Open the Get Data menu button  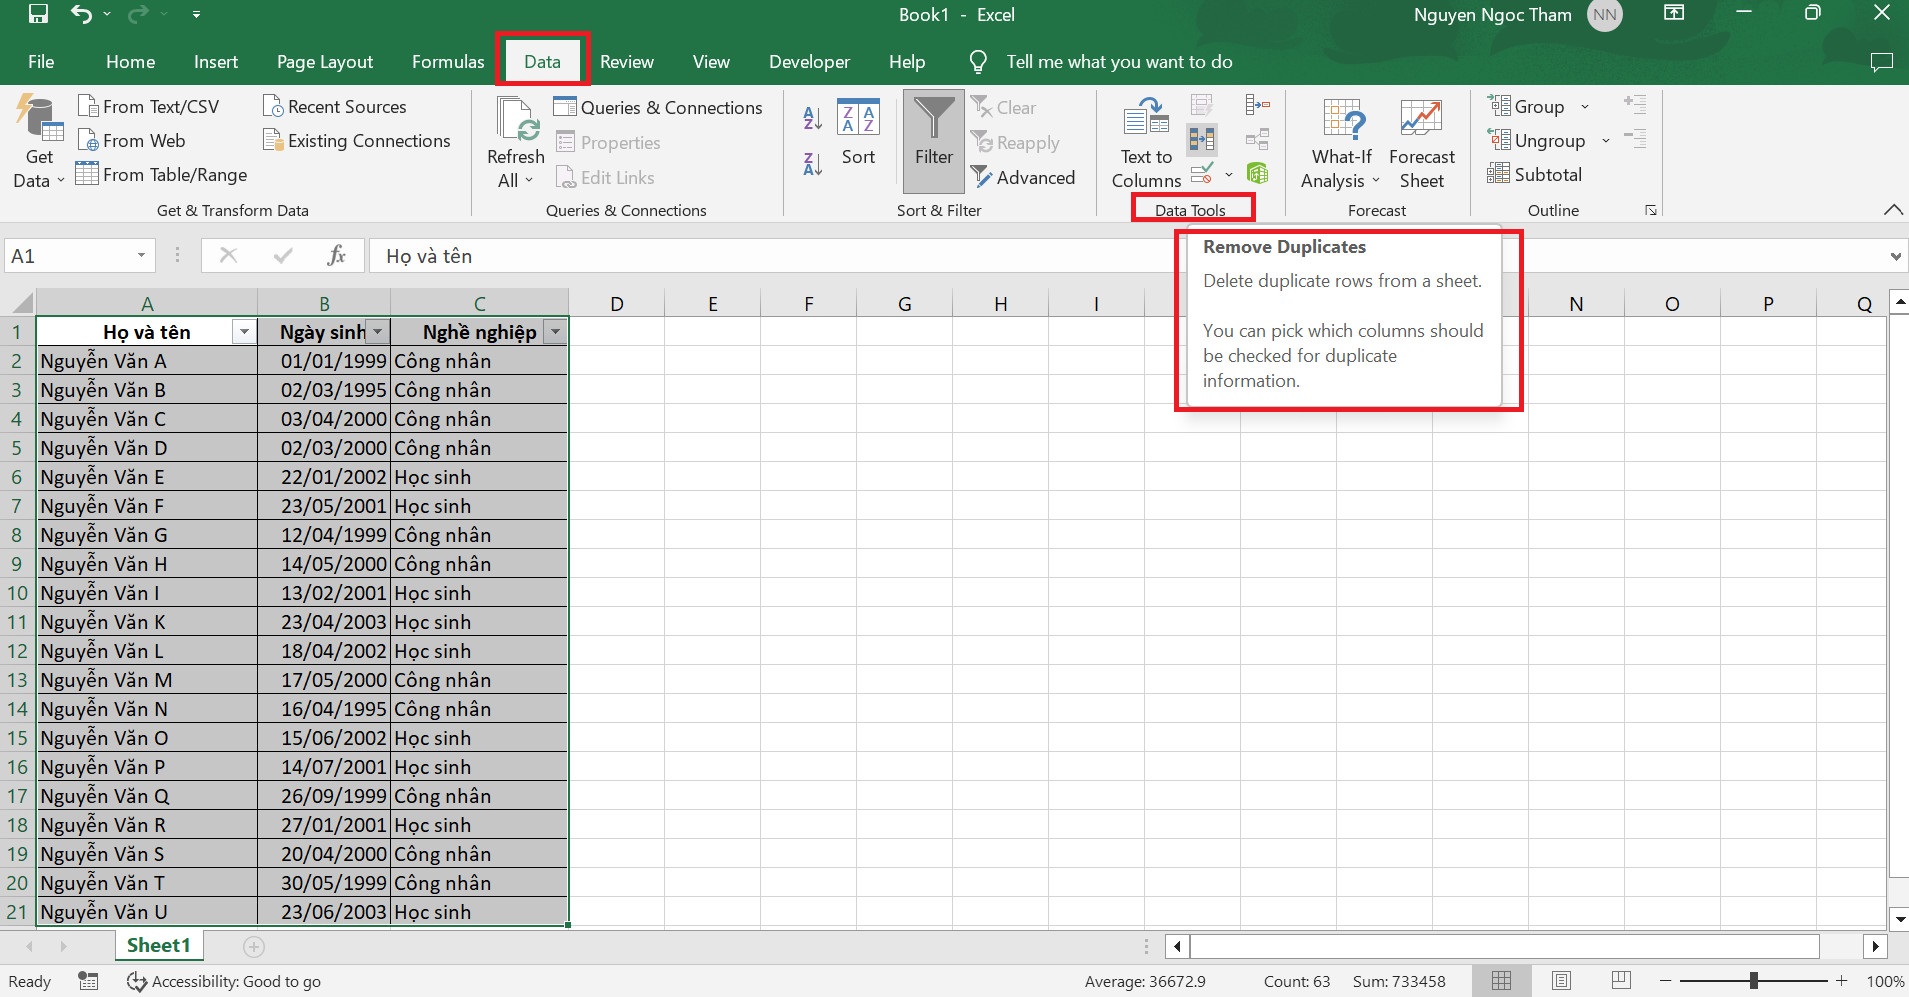click(39, 142)
